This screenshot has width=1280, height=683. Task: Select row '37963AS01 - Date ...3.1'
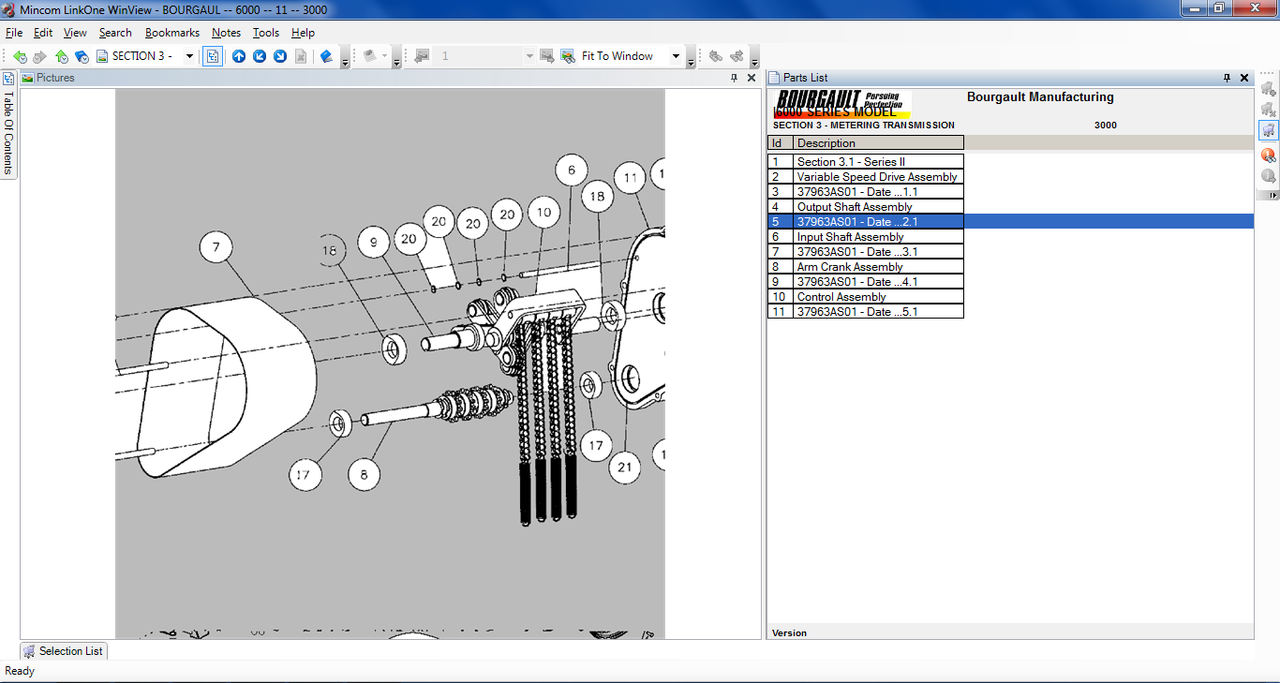point(866,252)
